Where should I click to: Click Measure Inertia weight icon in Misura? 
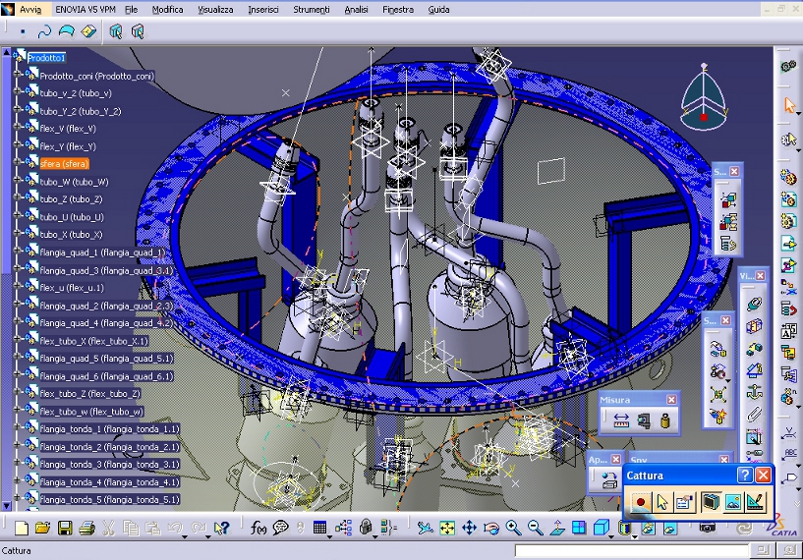(x=665, y=421)
